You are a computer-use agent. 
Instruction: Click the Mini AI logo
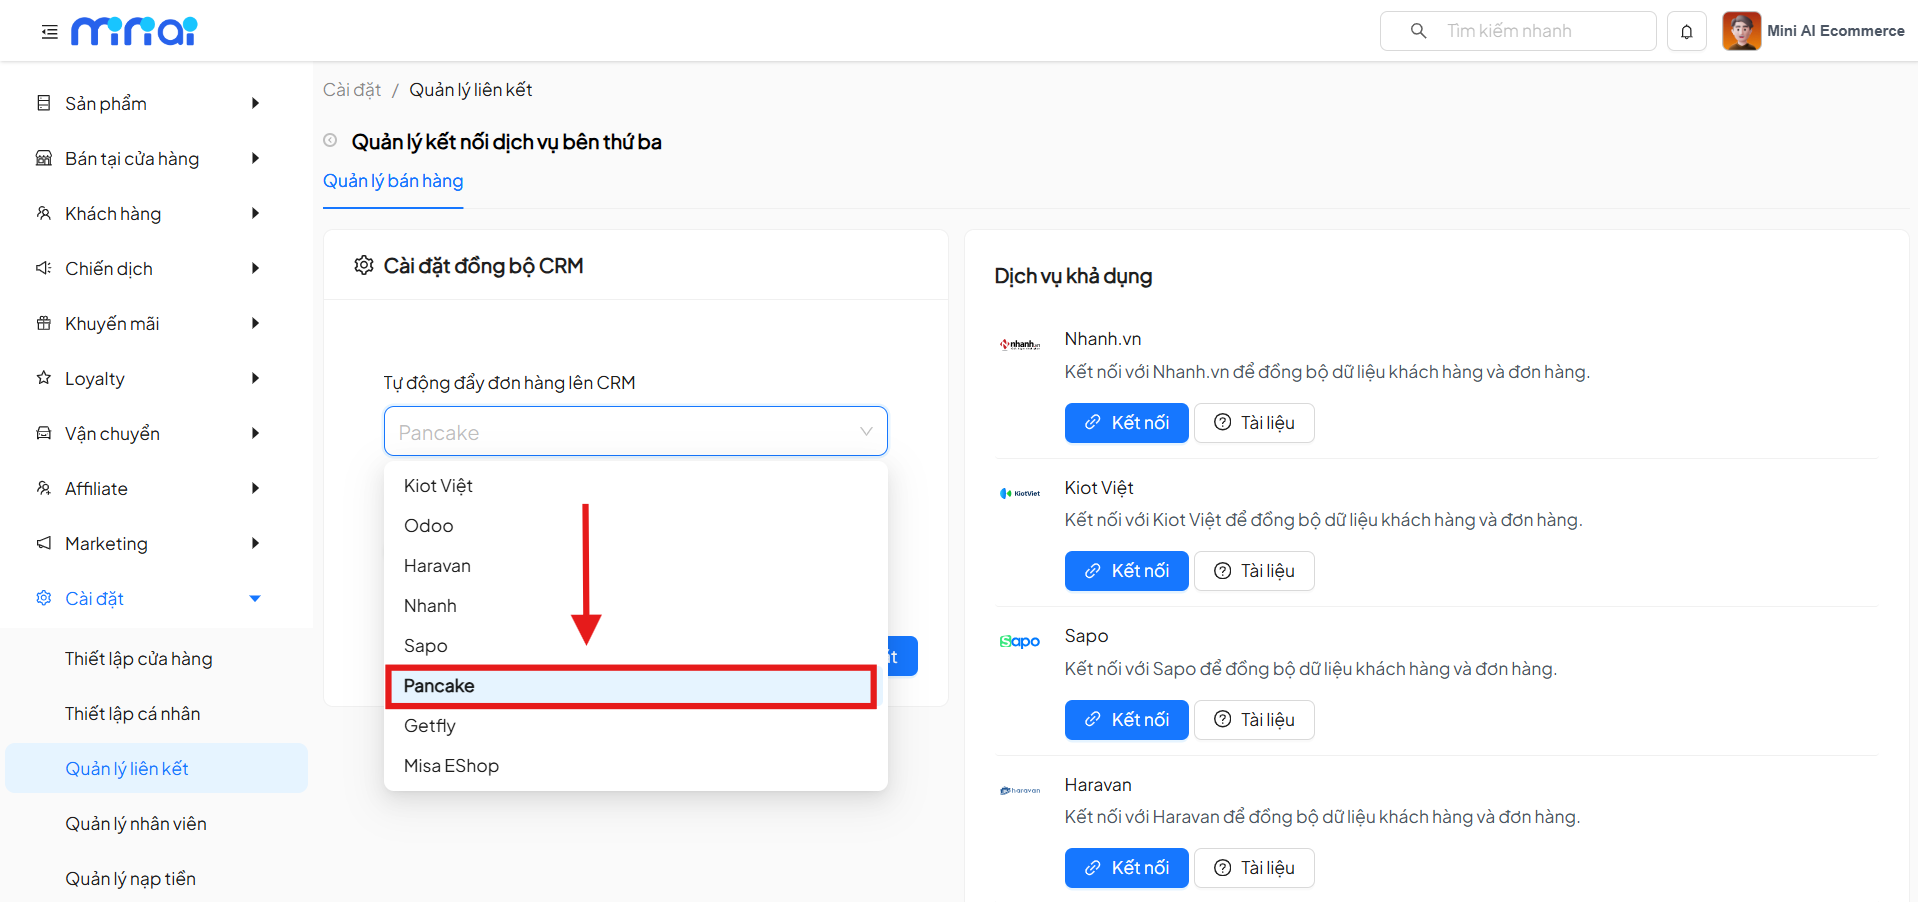(134, 30)
